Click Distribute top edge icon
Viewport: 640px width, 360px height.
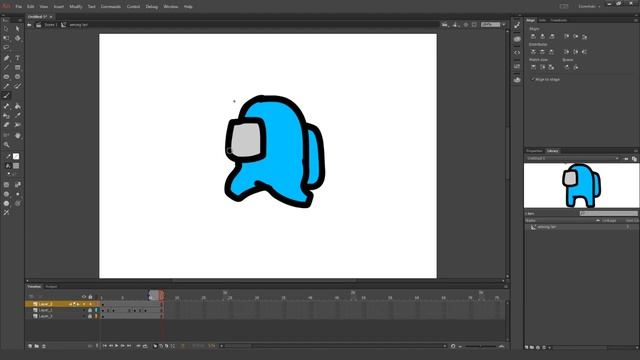coord(533,52)
